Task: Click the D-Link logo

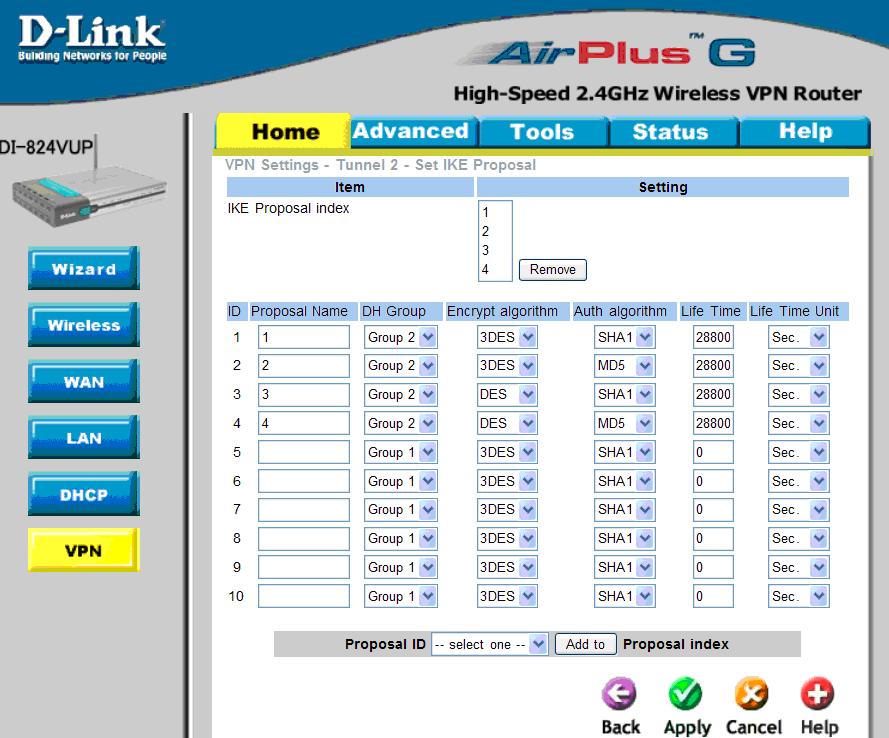Action: click(92, 39)
